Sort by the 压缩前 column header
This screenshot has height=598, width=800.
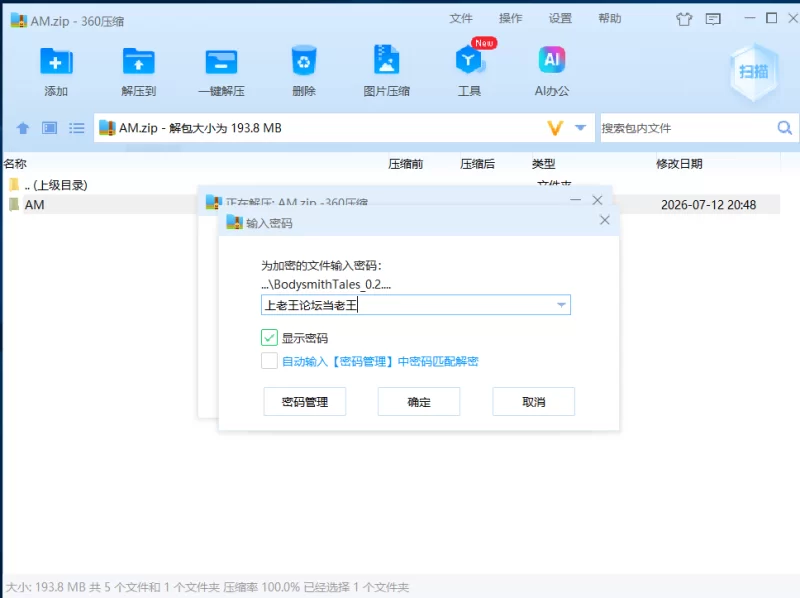pos(406,164)
